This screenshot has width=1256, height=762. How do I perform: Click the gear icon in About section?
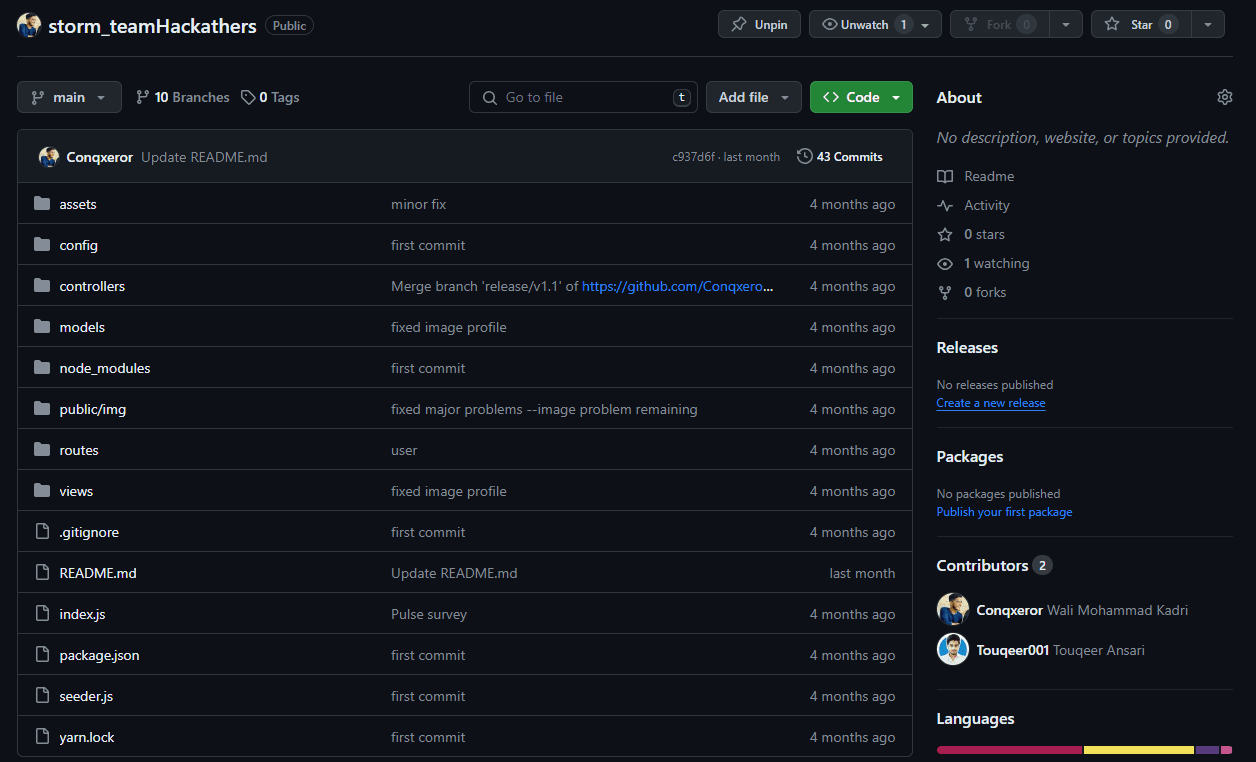pos(1225,97)
